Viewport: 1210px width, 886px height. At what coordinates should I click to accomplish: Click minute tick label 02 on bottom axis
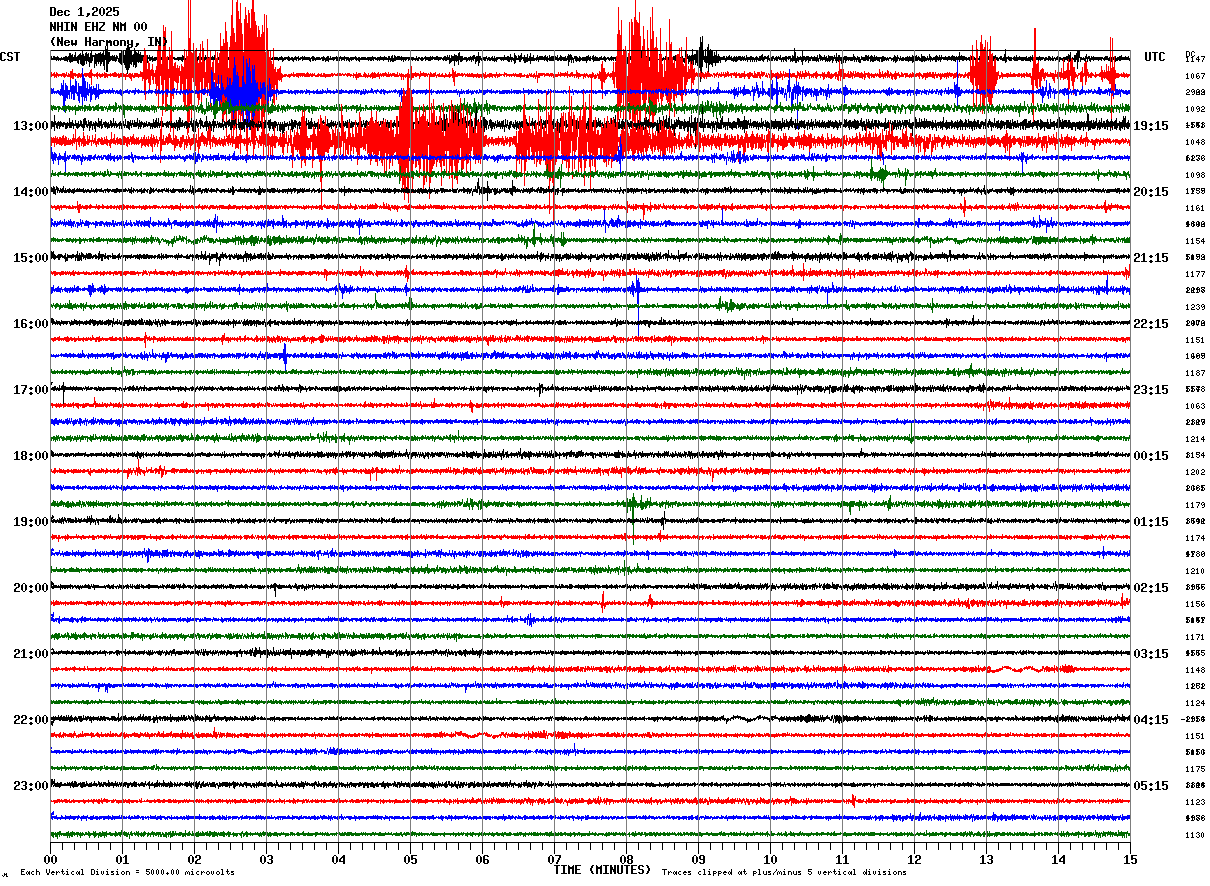pos(194,859)
